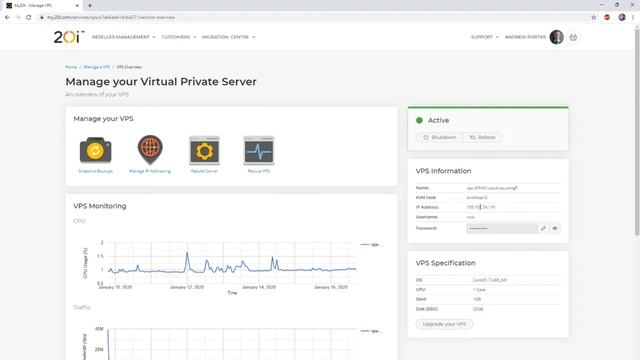Bookmark the page with the star icon
The width and height of the screenshot is (640, 360).
(593, 17)
